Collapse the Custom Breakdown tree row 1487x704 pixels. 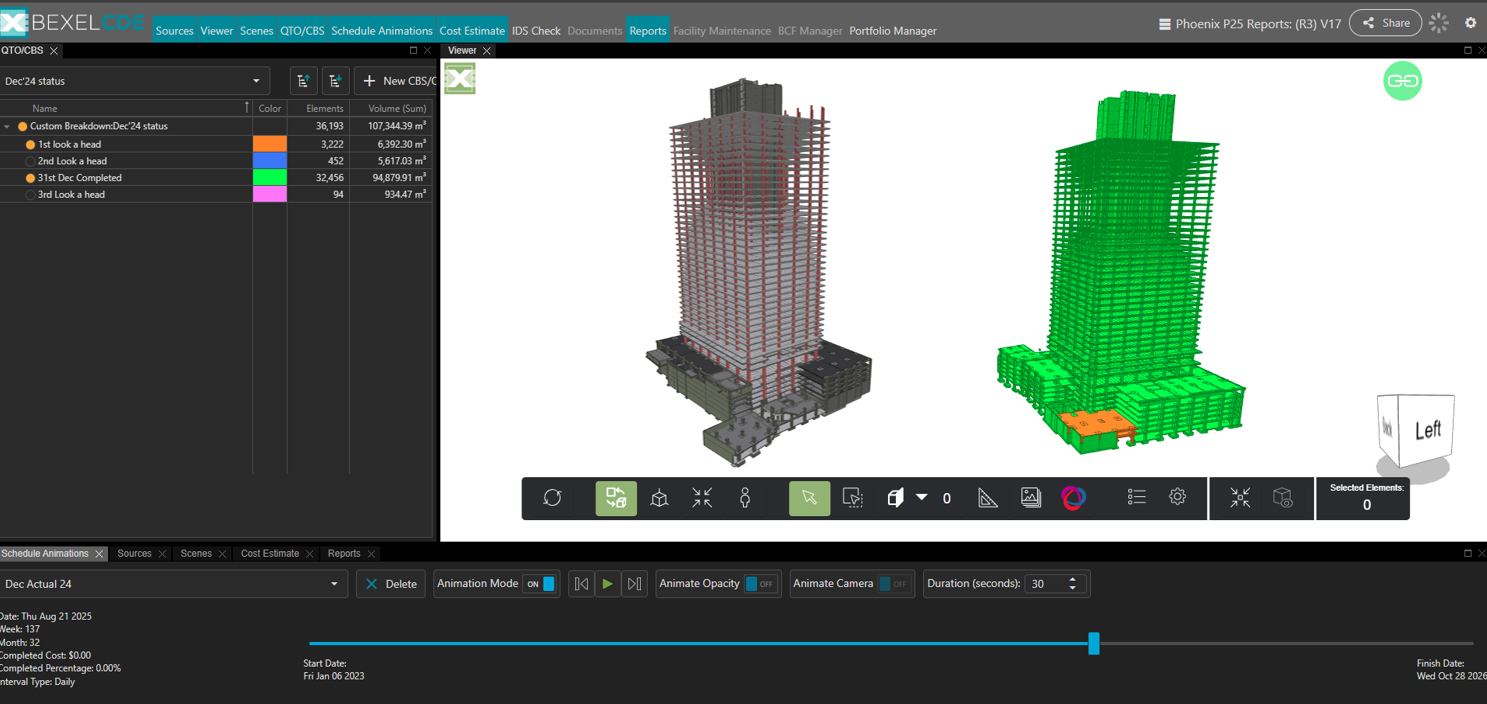[8, 127]
